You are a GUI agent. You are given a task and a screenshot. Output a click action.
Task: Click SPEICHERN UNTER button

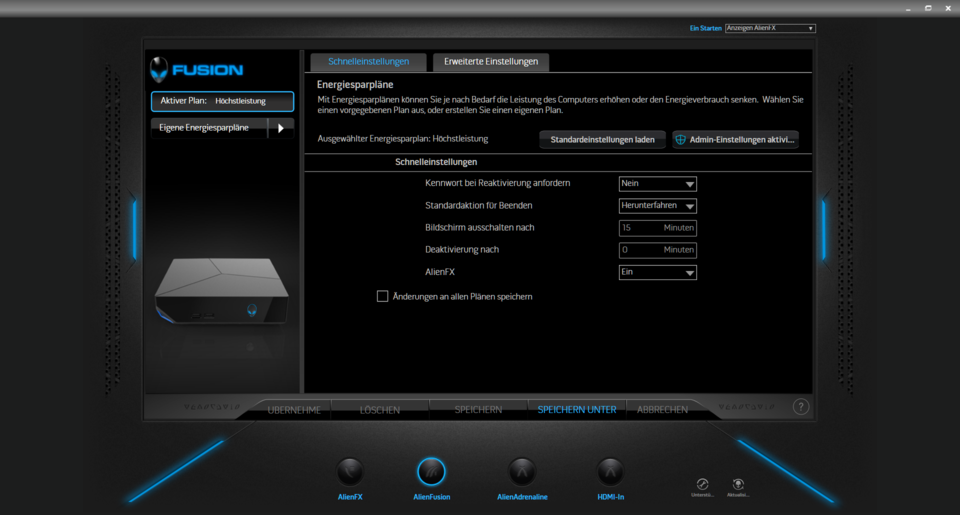[x=577, y=410]
